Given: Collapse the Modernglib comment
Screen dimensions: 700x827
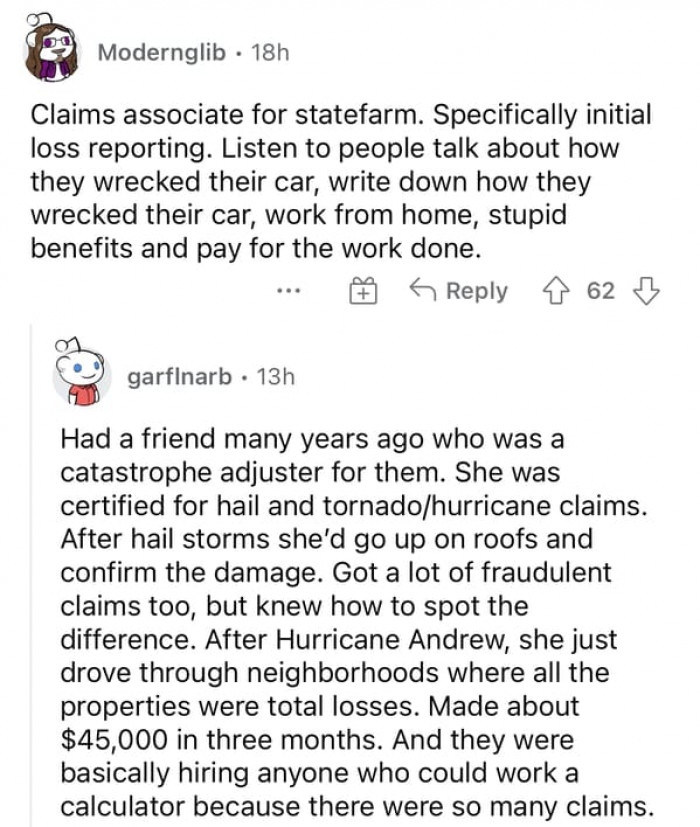Looking at the screenshot, I should [x=160, y=54].
